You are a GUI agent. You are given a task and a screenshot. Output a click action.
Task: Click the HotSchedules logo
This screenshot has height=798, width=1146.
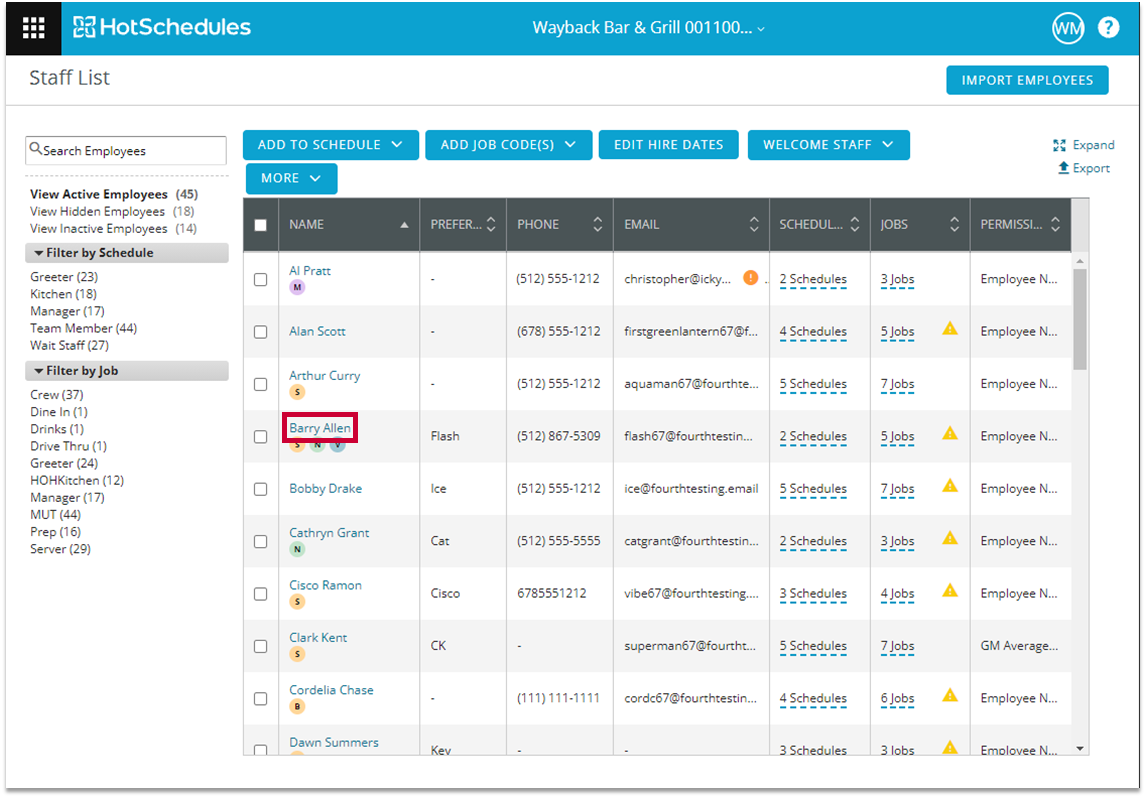pos(162,27)
